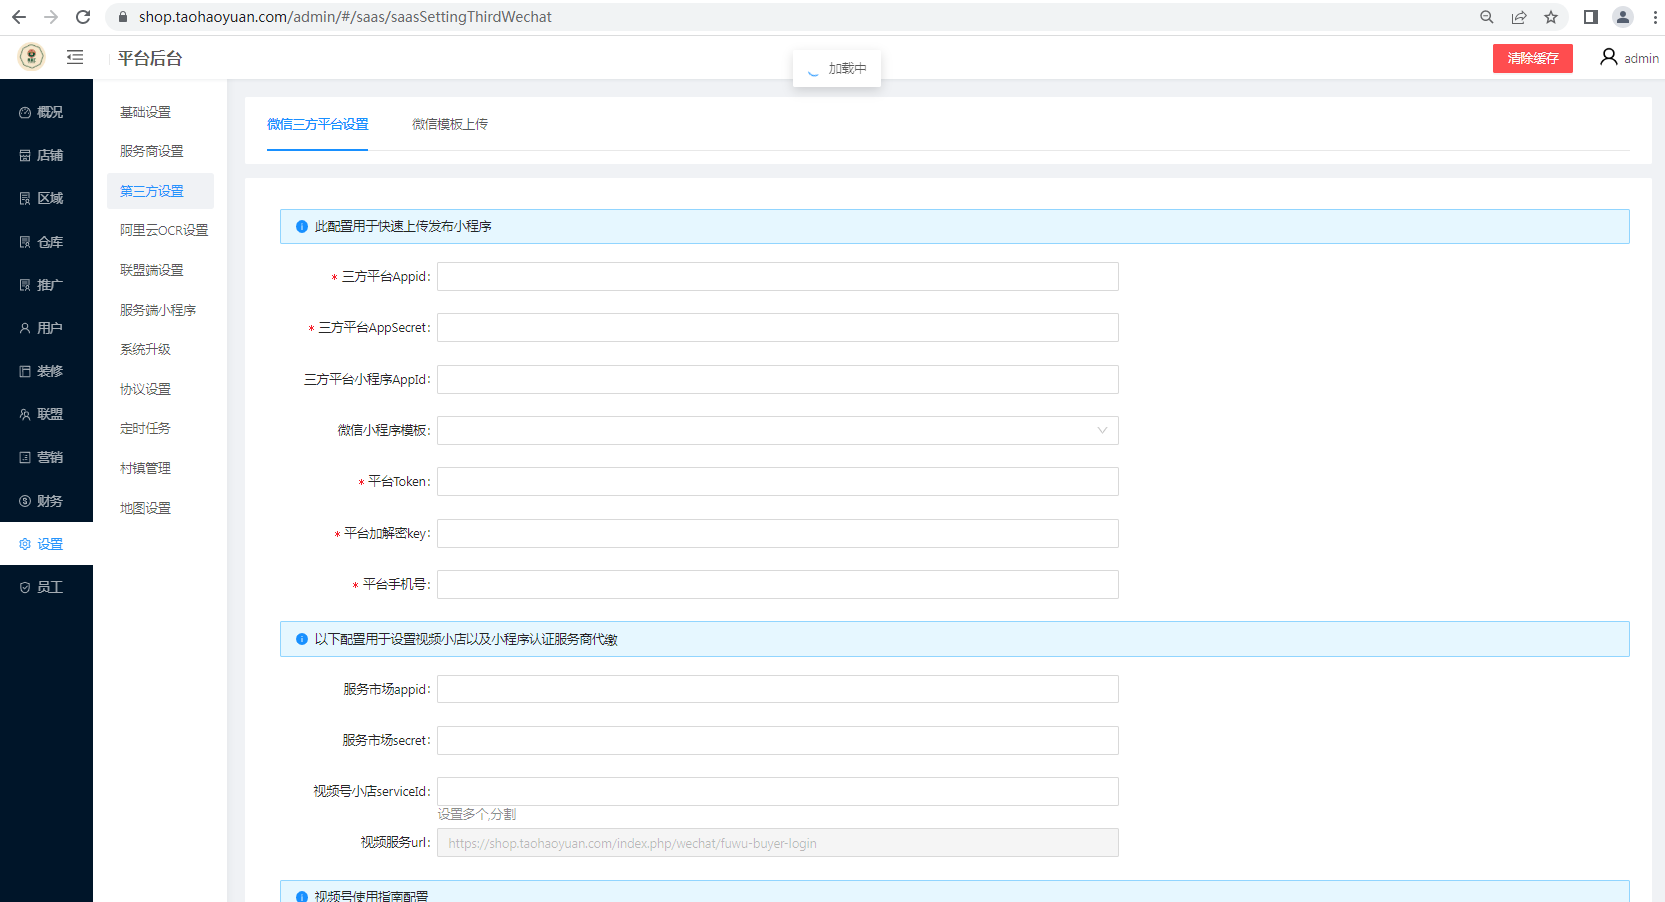Click the admin username label

1641,59
